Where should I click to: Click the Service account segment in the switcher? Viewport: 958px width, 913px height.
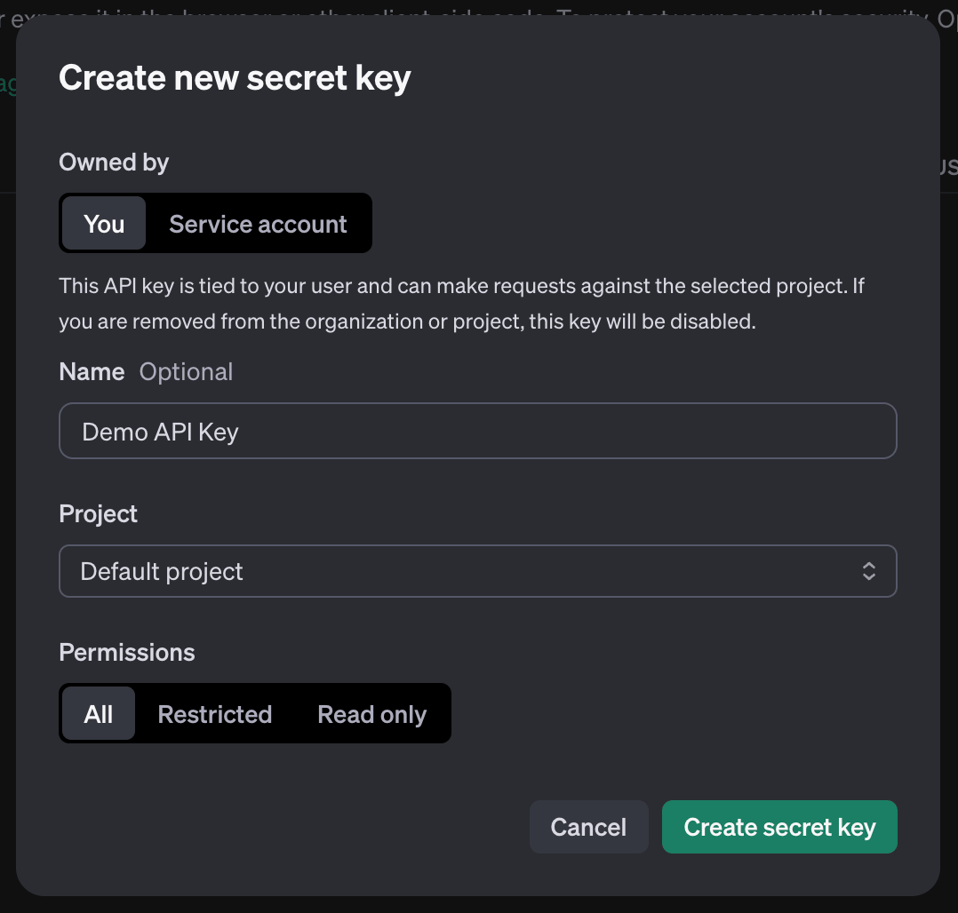pyautogui.click(x=258, y=223)
